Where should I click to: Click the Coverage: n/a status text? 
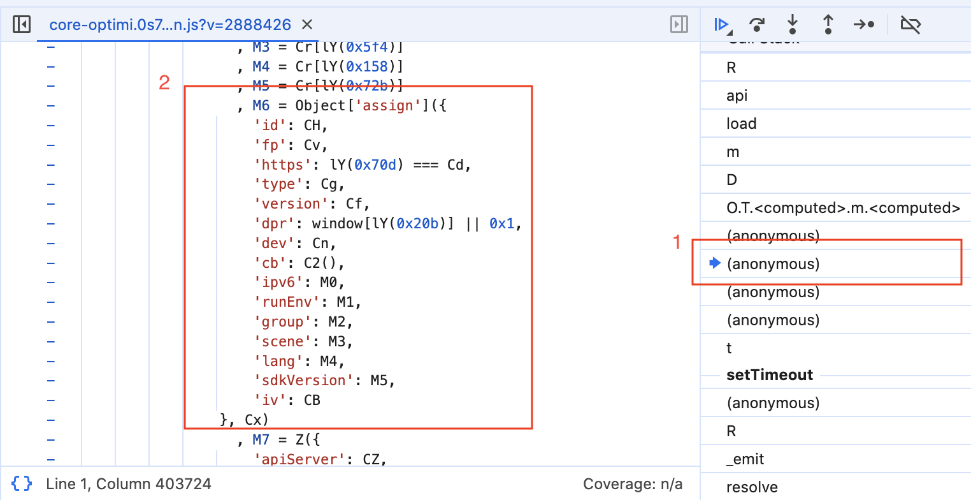(x=633, y=484)
